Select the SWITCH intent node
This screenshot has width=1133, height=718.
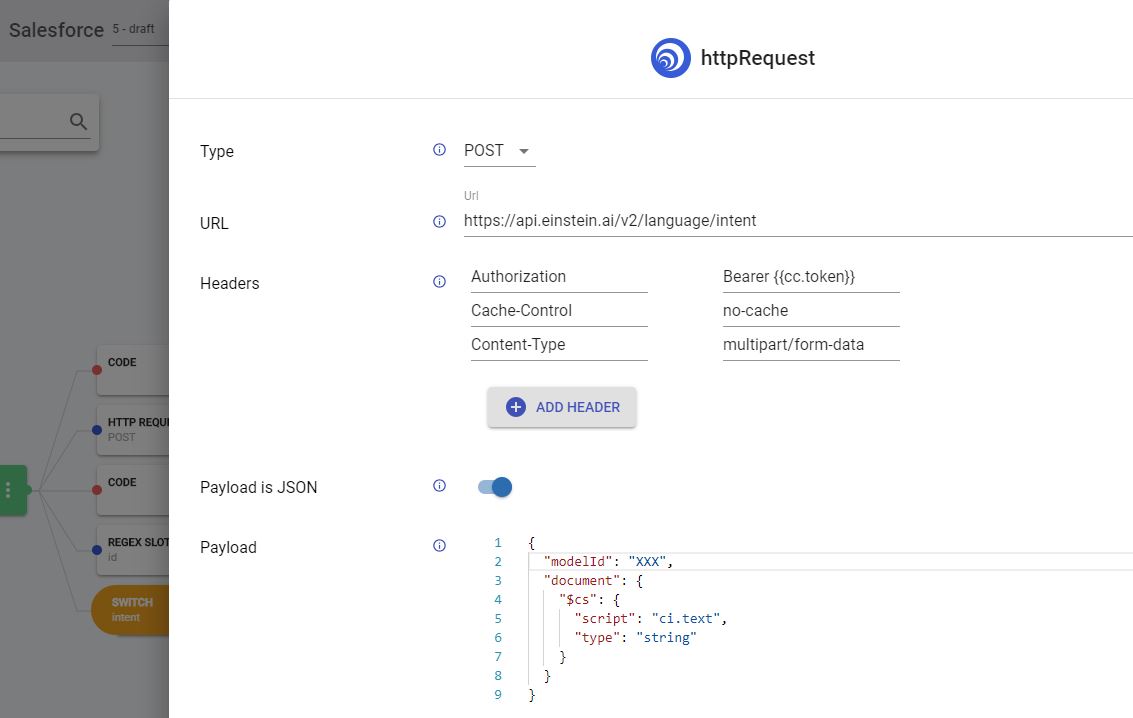point(130,610)
